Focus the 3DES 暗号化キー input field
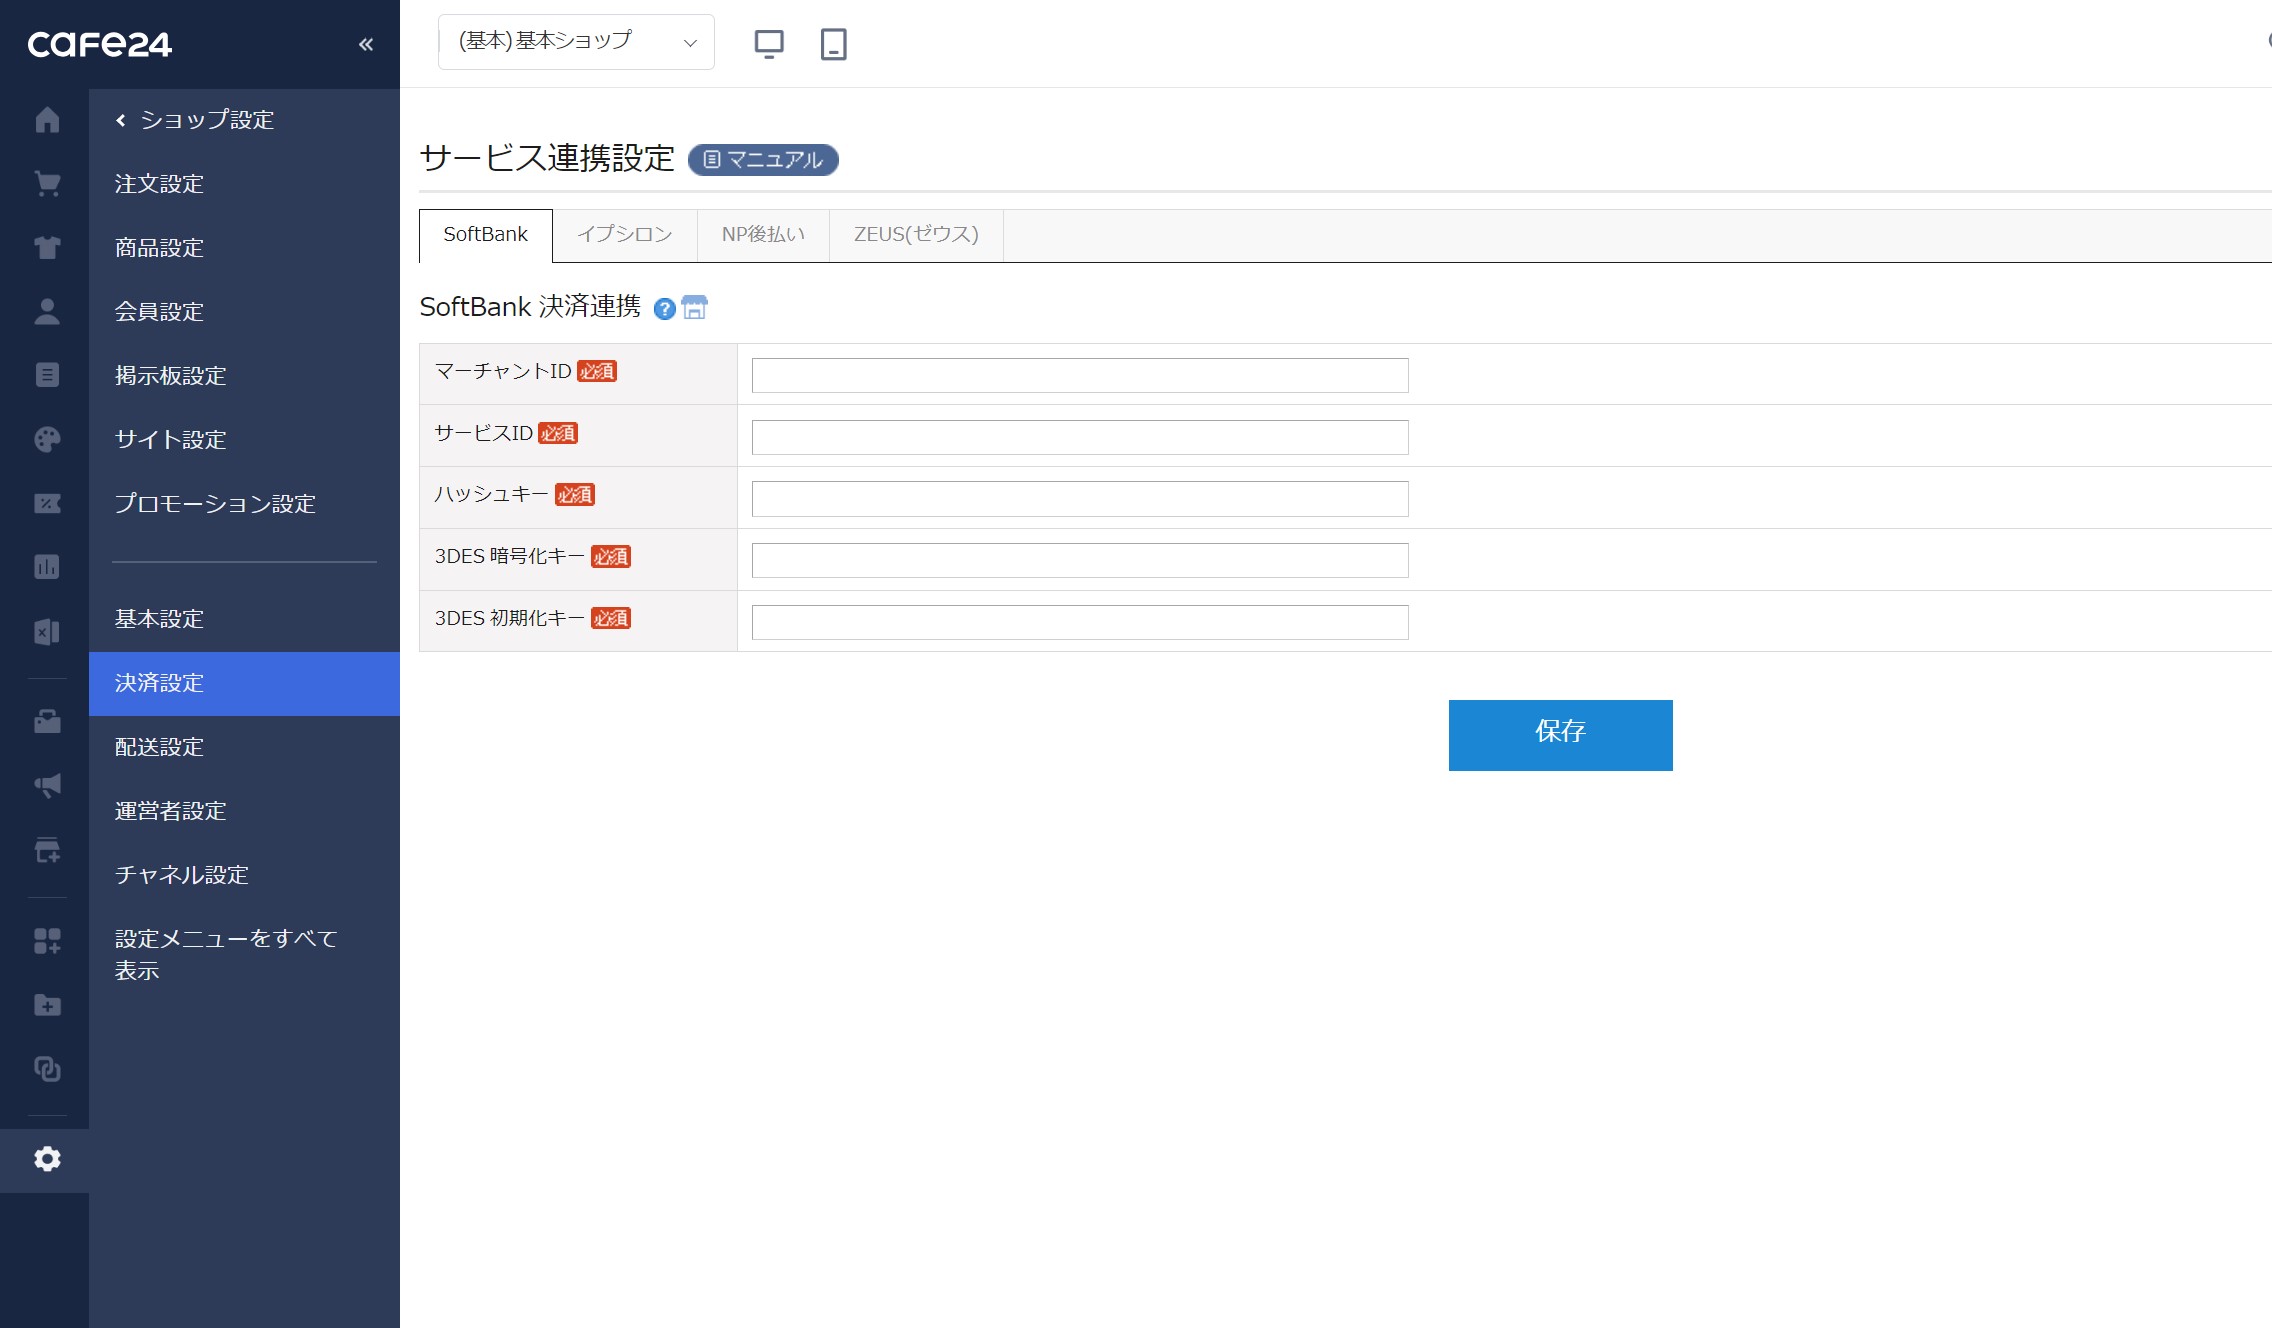This screenshot has height=1328, width=2272. click(1080, 560)
